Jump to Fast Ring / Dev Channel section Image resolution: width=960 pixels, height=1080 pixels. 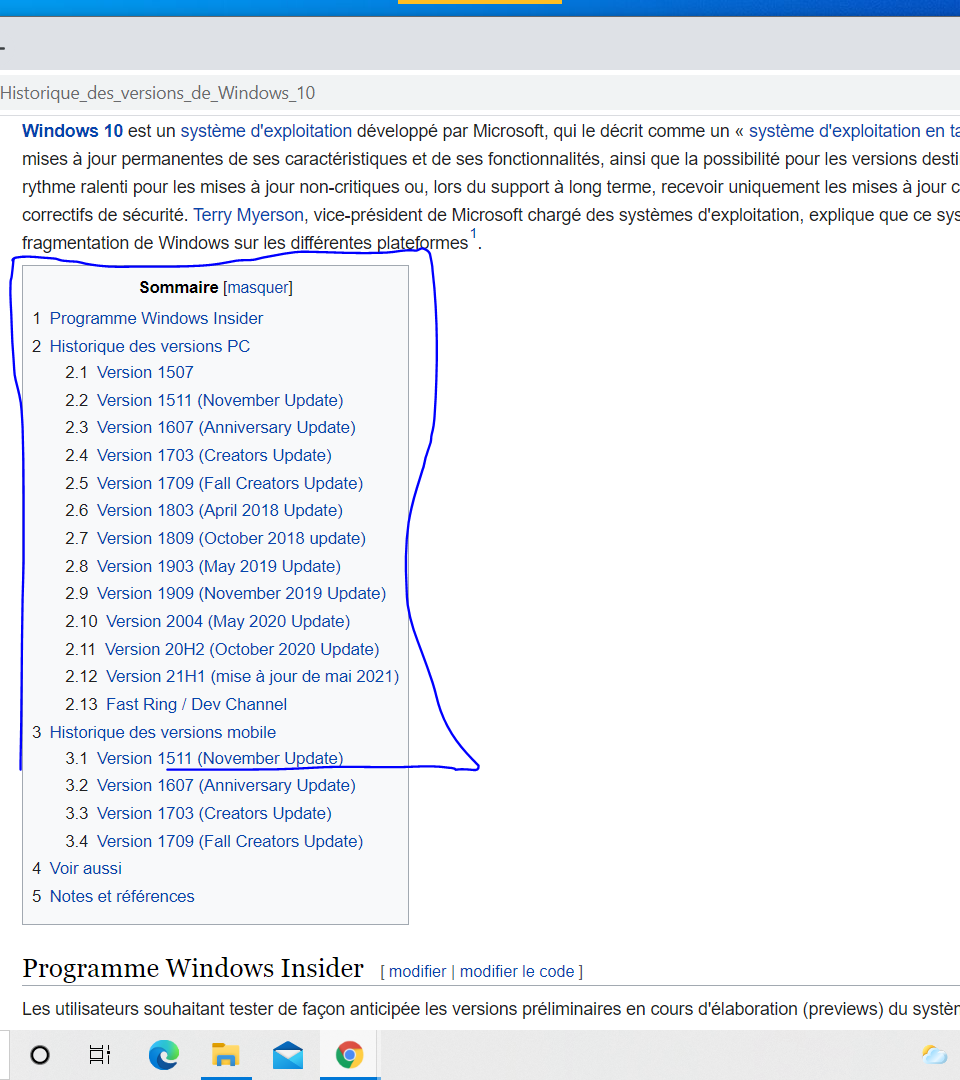pyautogui.click(x=196, y=704)
